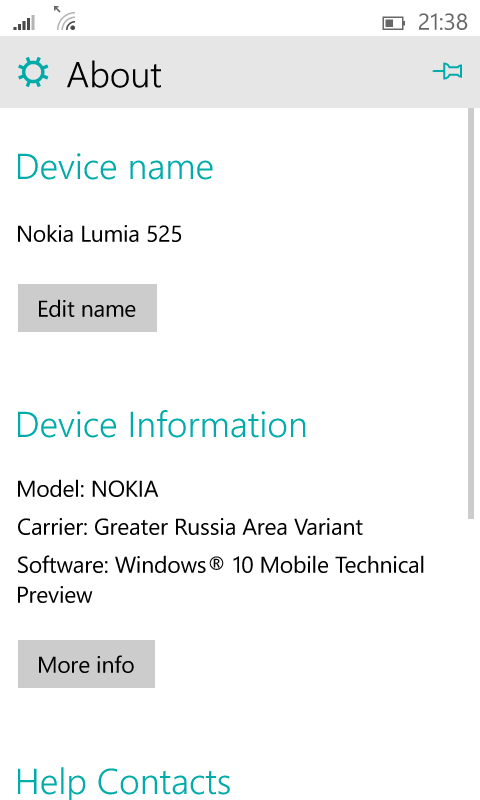Tap the Device Information heading

click(161, 424)
